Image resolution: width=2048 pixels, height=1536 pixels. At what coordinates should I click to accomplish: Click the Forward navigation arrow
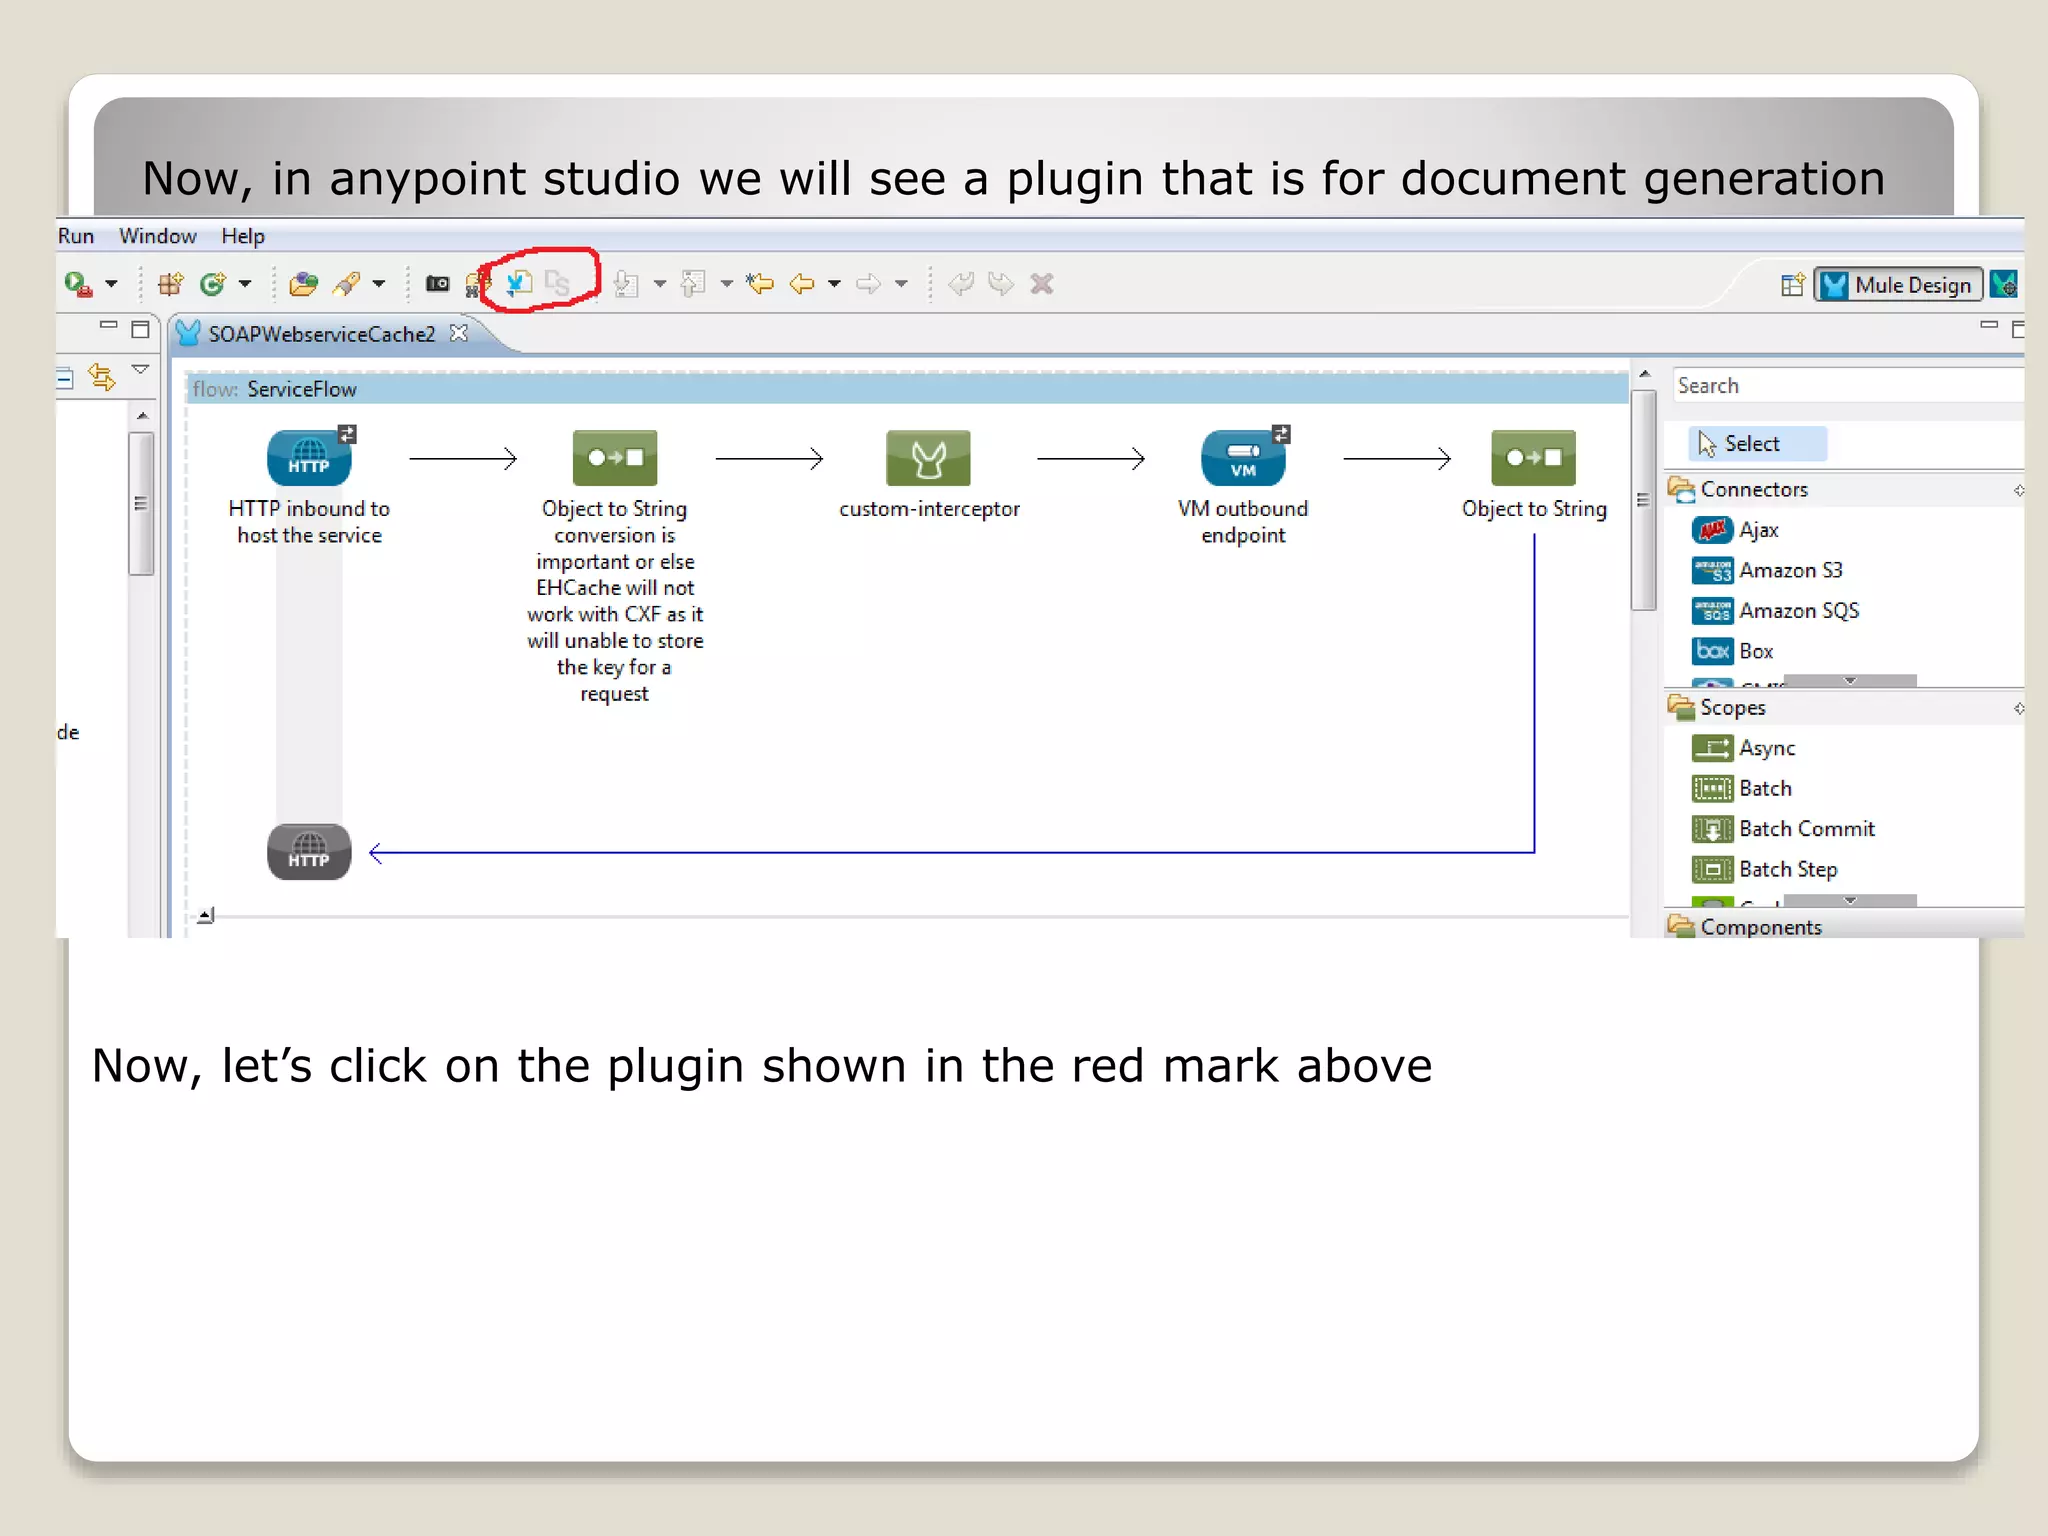(x=868, y=284)
